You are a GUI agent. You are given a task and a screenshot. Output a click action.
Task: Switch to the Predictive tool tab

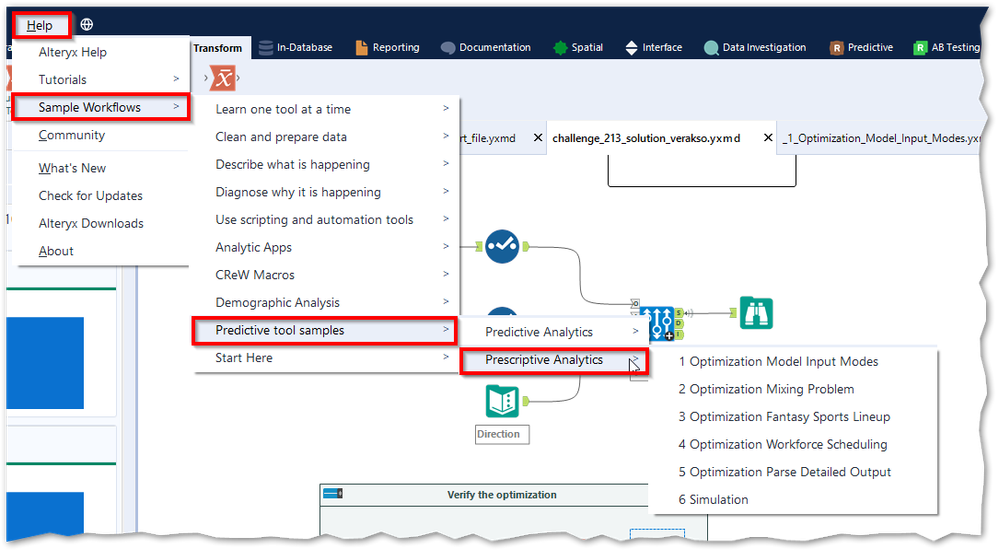[861, 47]
